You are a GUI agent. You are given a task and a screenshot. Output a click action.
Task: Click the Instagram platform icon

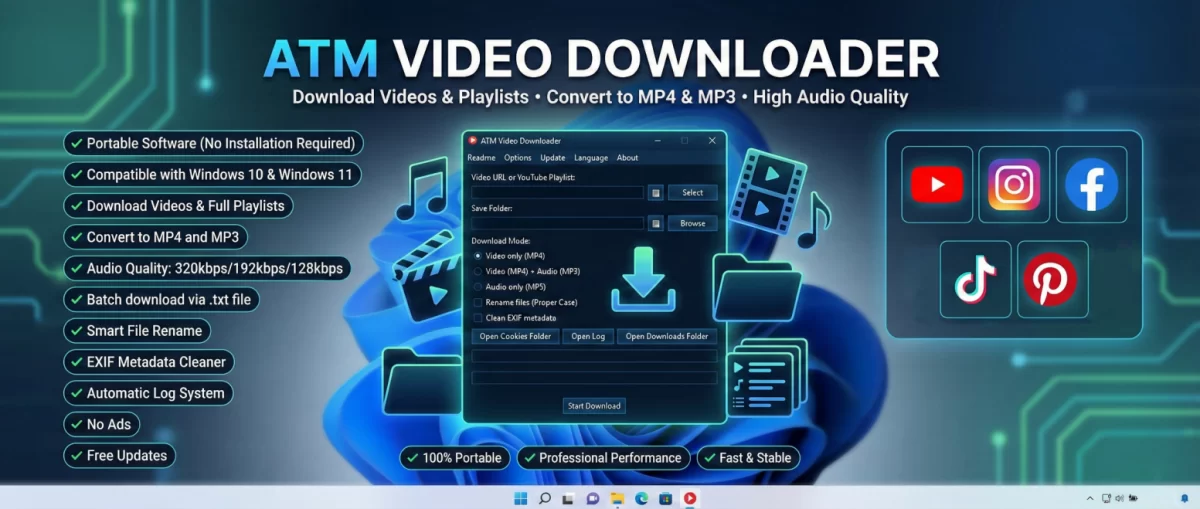tap(1014, 184)
